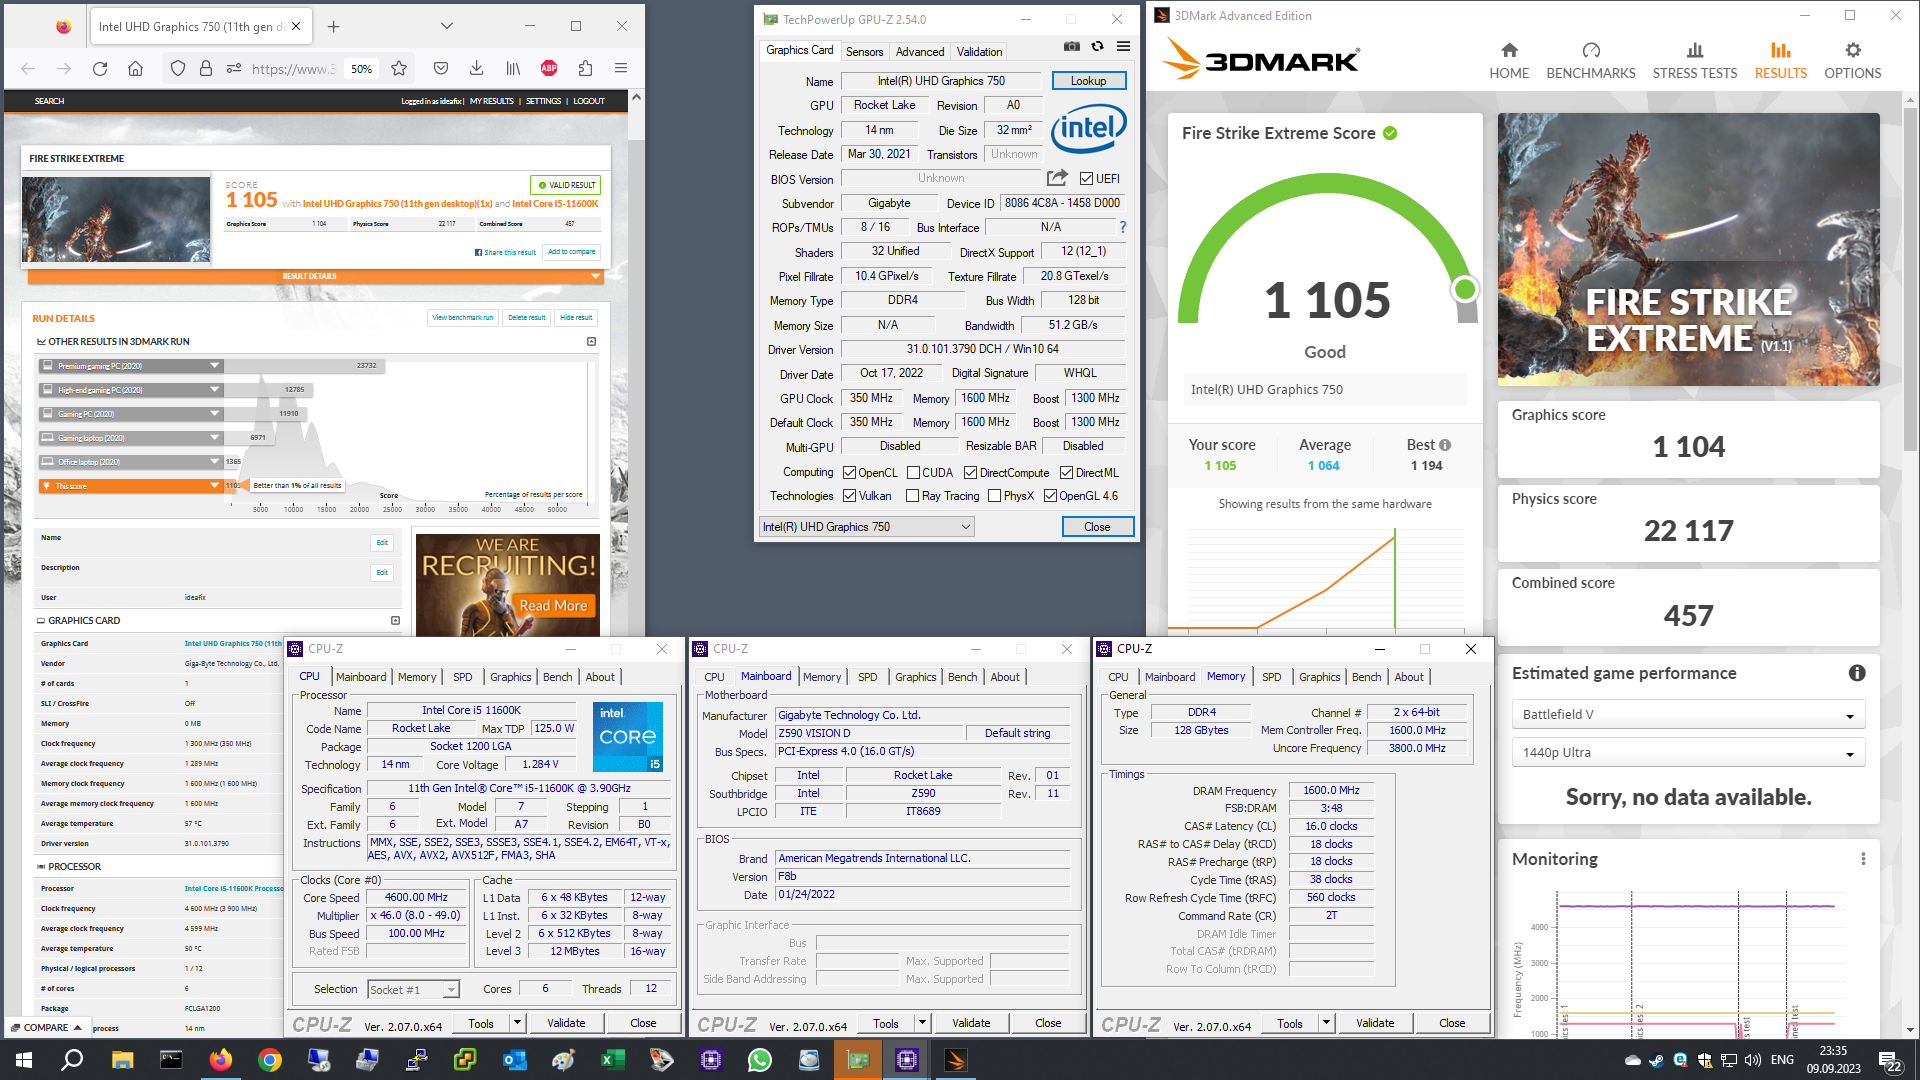Open SPD tab in CPU-Z Memory window
The height and width of the screenshot is (1080, 1920).
1271,677
